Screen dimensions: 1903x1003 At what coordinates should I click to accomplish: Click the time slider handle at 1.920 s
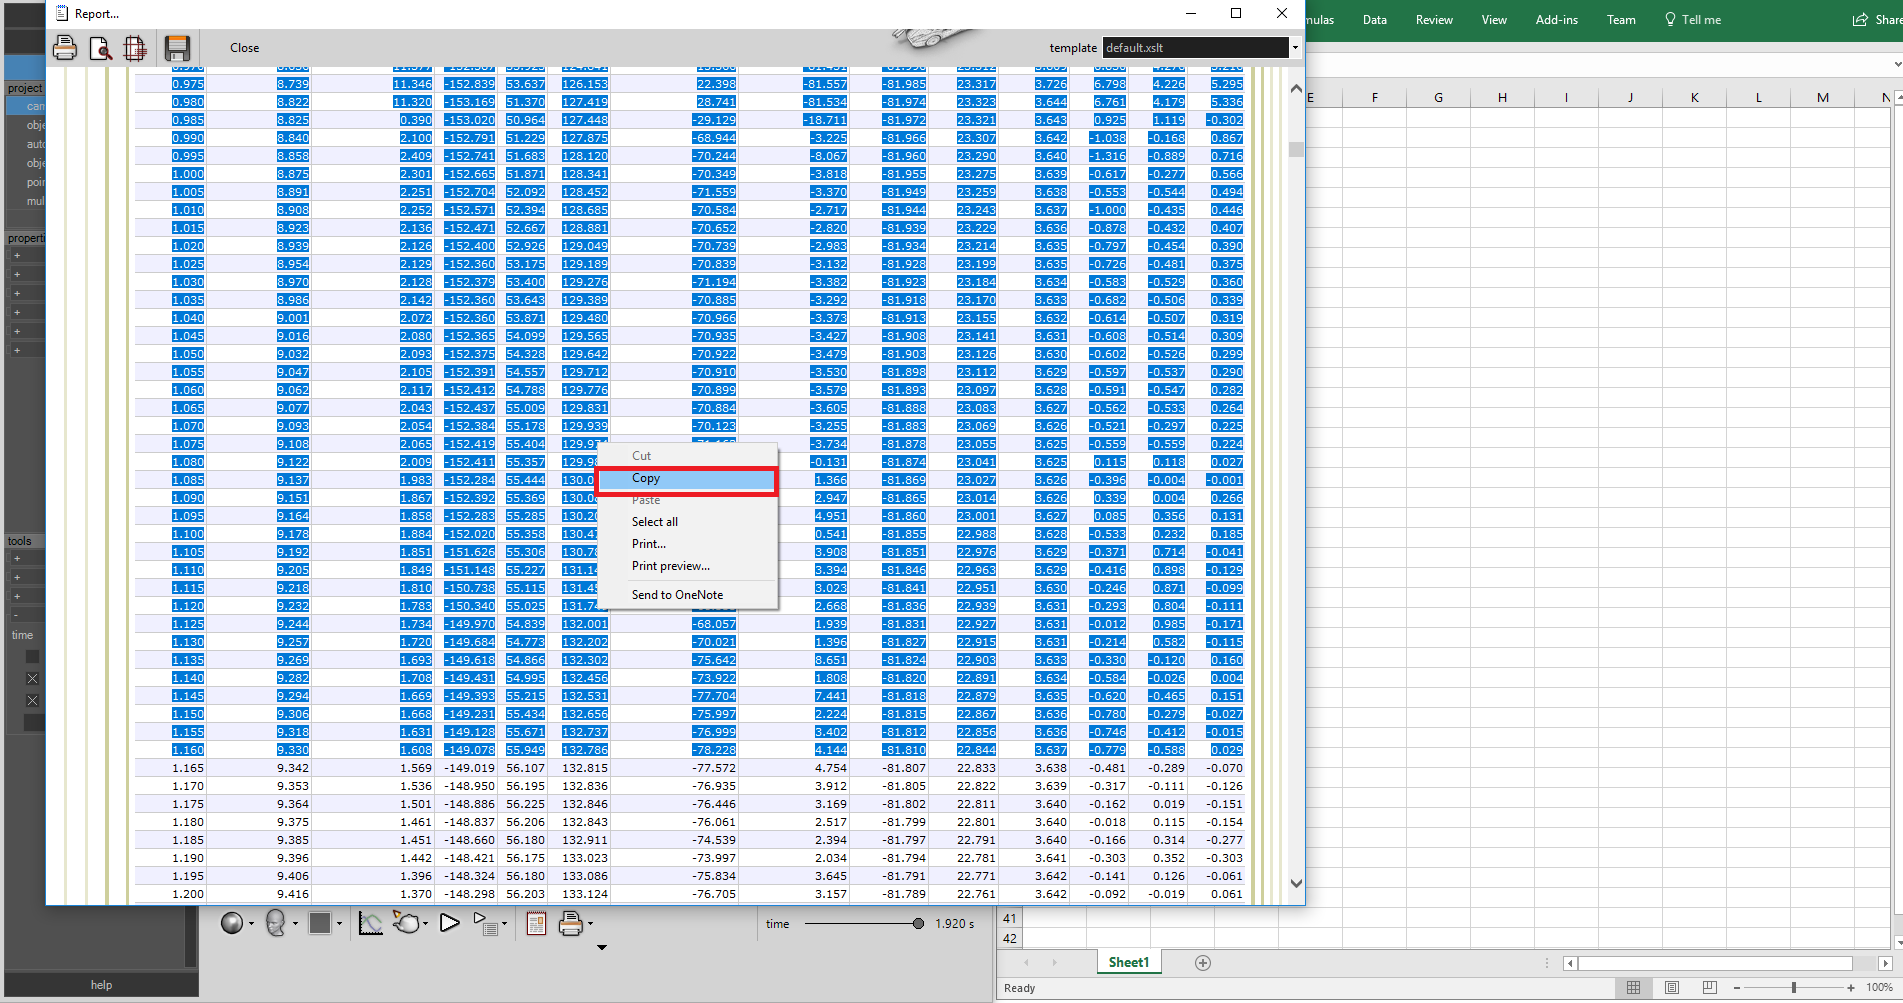918,924
